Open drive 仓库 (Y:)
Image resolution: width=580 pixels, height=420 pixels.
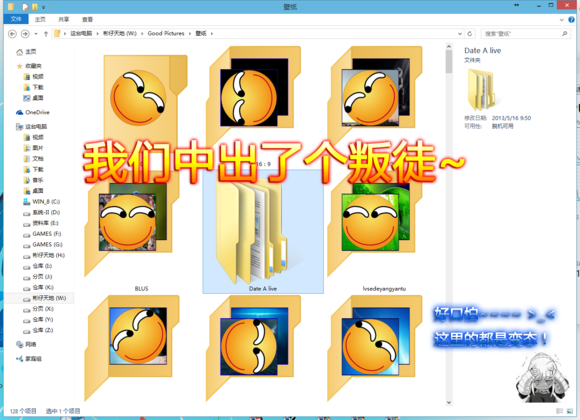coord(38,319)
